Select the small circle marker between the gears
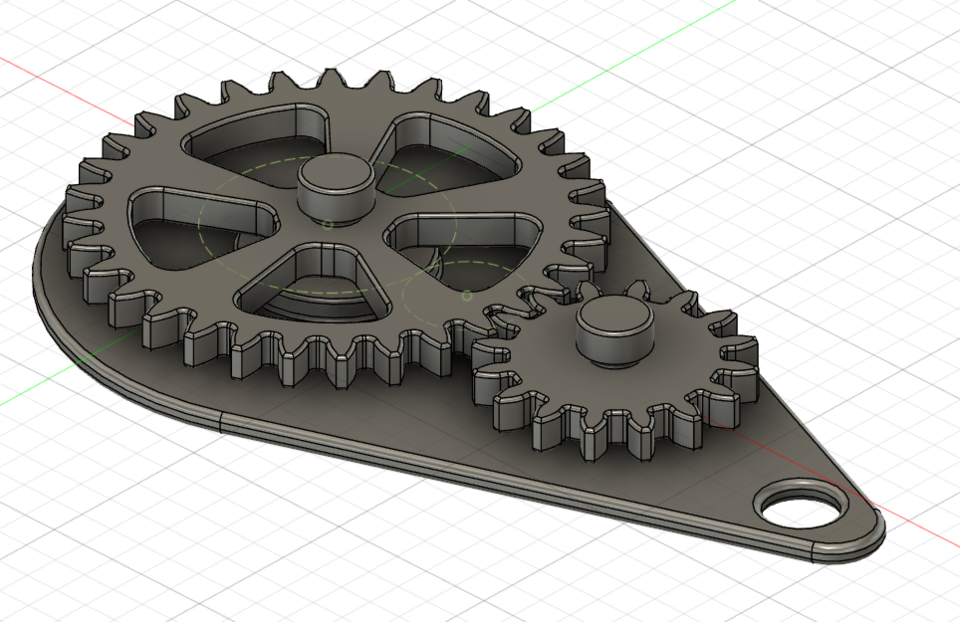Screen dimensions: 960x622 (466, 297)
